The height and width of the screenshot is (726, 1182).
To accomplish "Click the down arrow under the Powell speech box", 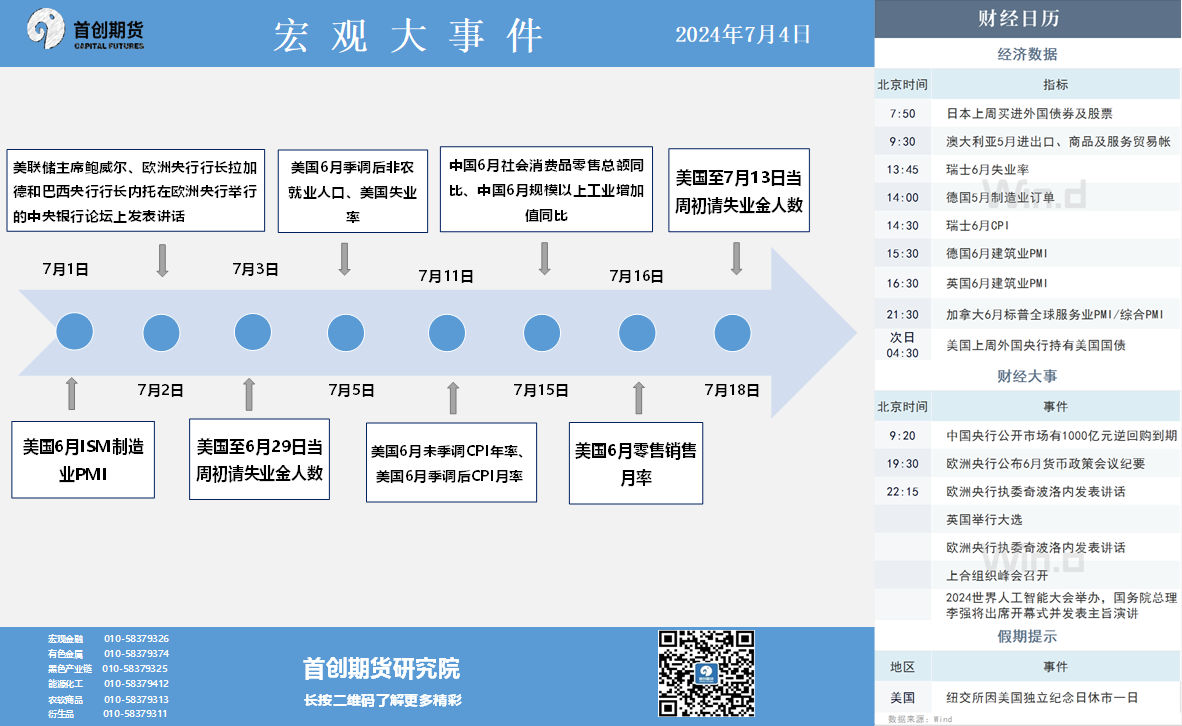I will pos(162,259).
